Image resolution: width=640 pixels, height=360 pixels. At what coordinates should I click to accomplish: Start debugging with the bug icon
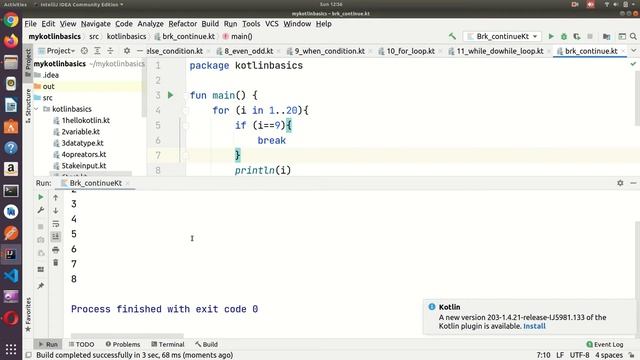click(x=564, y=36)
